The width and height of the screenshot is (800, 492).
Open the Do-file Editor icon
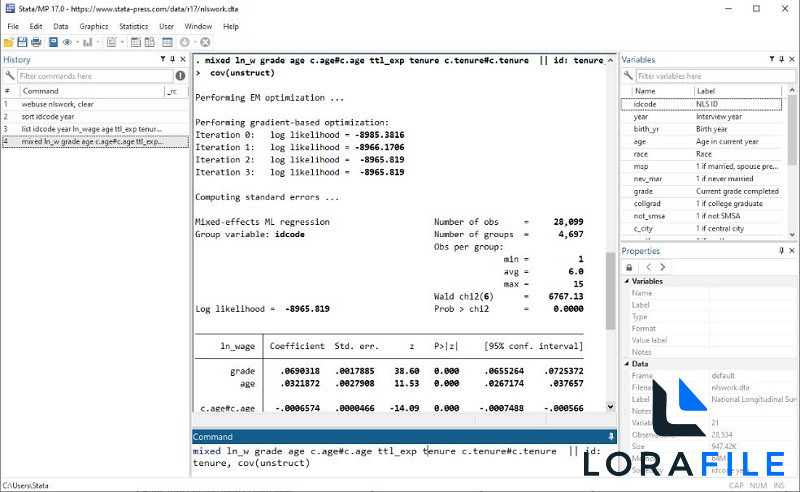pyautogui.click(x=112, y=42)
